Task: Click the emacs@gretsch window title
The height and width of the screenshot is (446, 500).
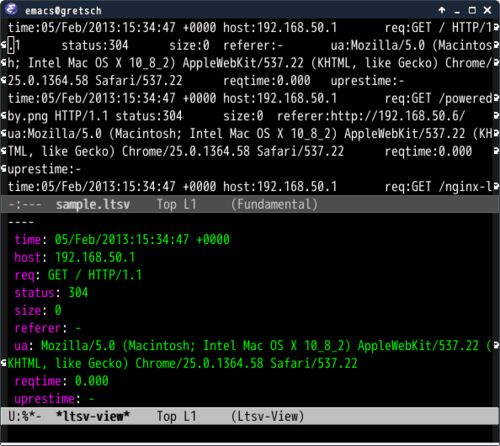Action: [63, 11]
